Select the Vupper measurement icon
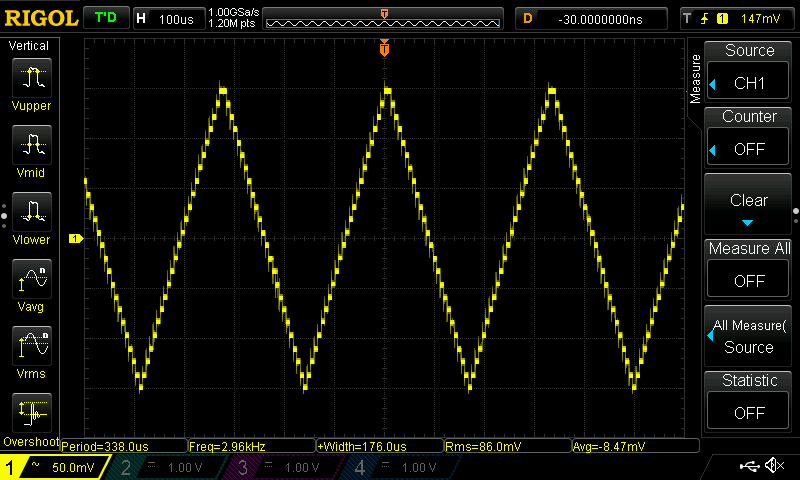This screenshot has width=800, height=480. coord(32,78)
